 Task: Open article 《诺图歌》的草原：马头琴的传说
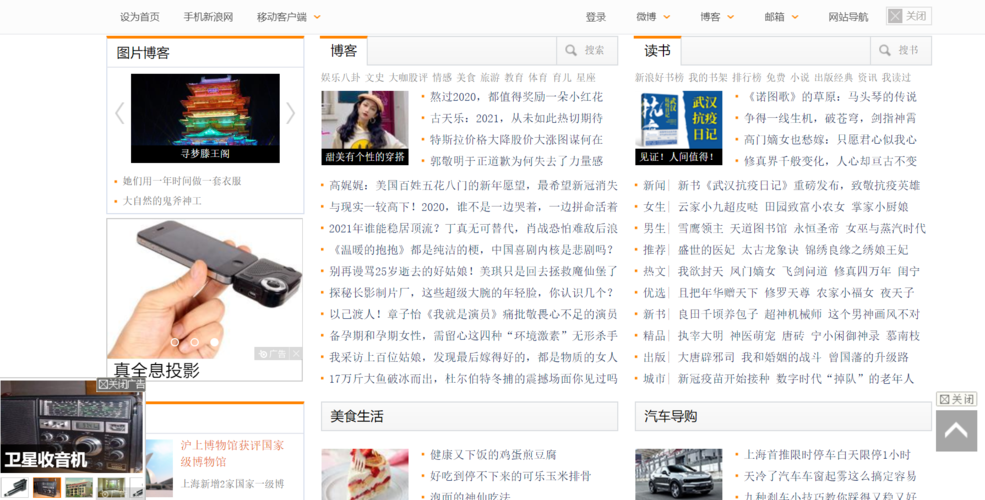tap(830, 97)
